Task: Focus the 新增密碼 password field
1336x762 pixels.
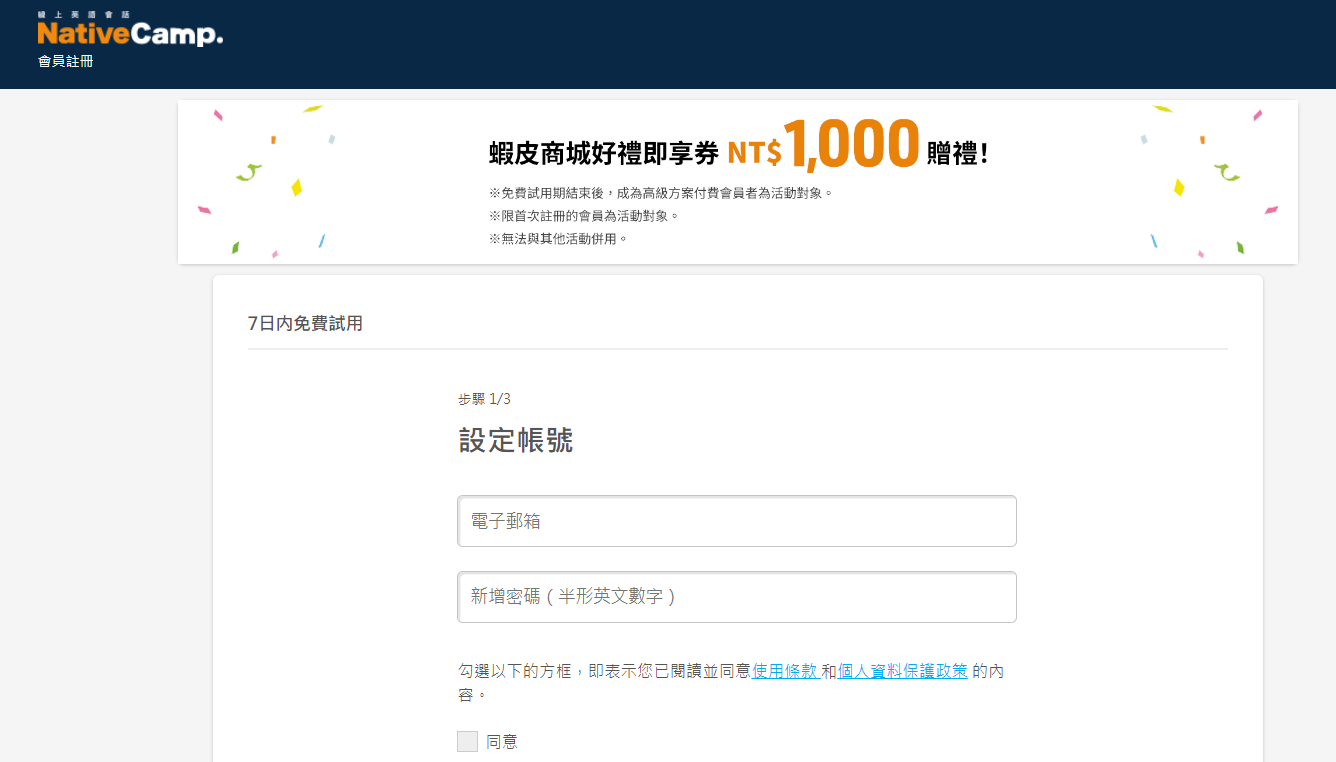Action: click(737, 597)
